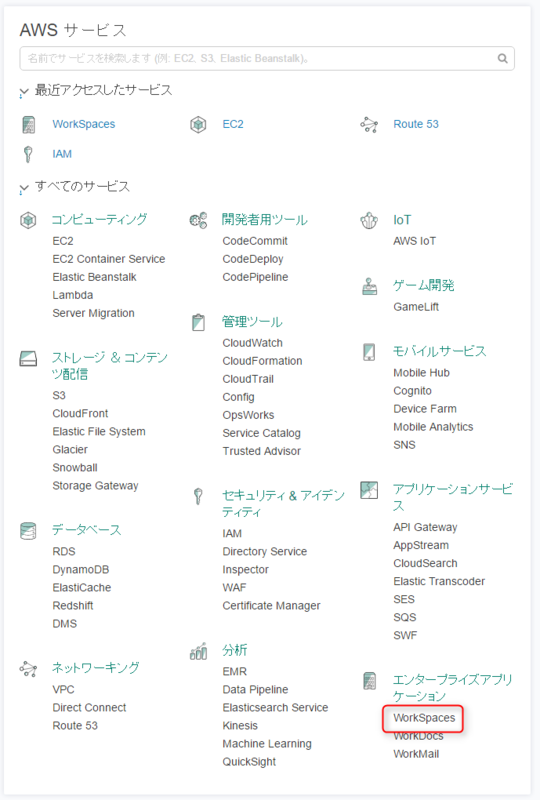Open Route 53 from recent services
This screenshot has width=540, height=800.
416,124
